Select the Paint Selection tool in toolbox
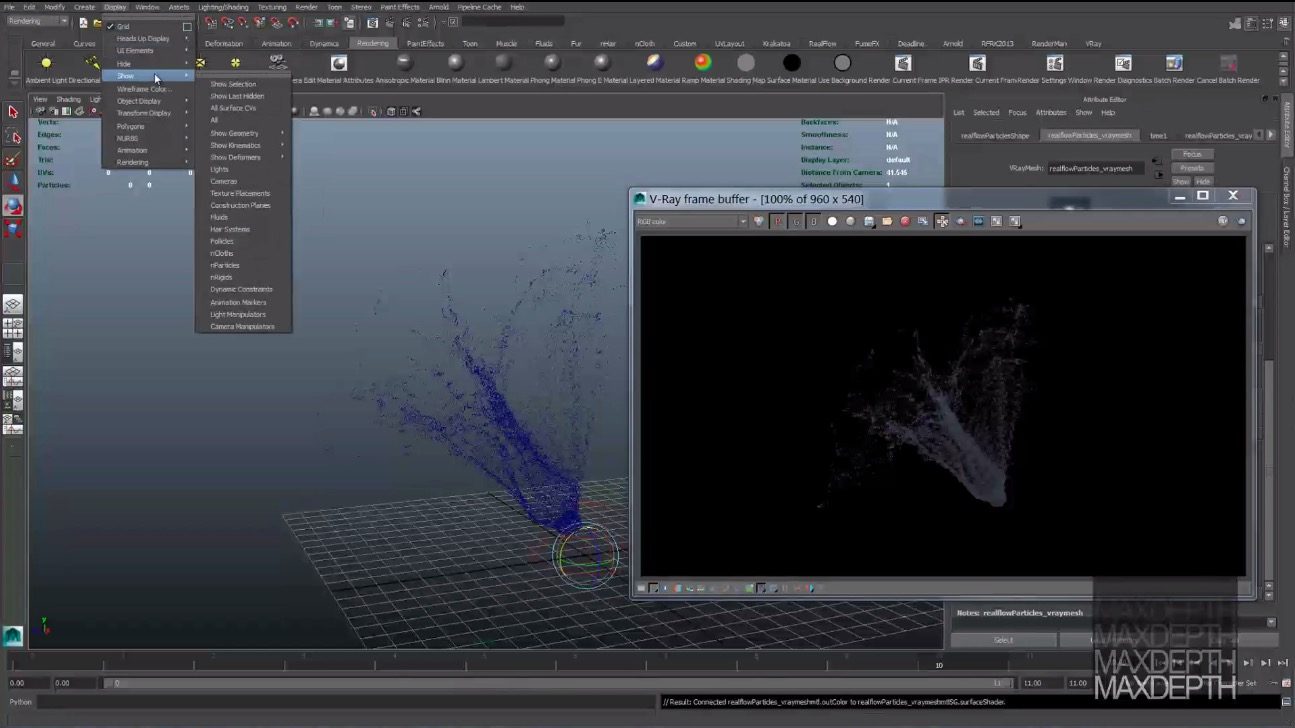Image resolution: width=1295 pixels, height=728 pixels. (13, 159)
